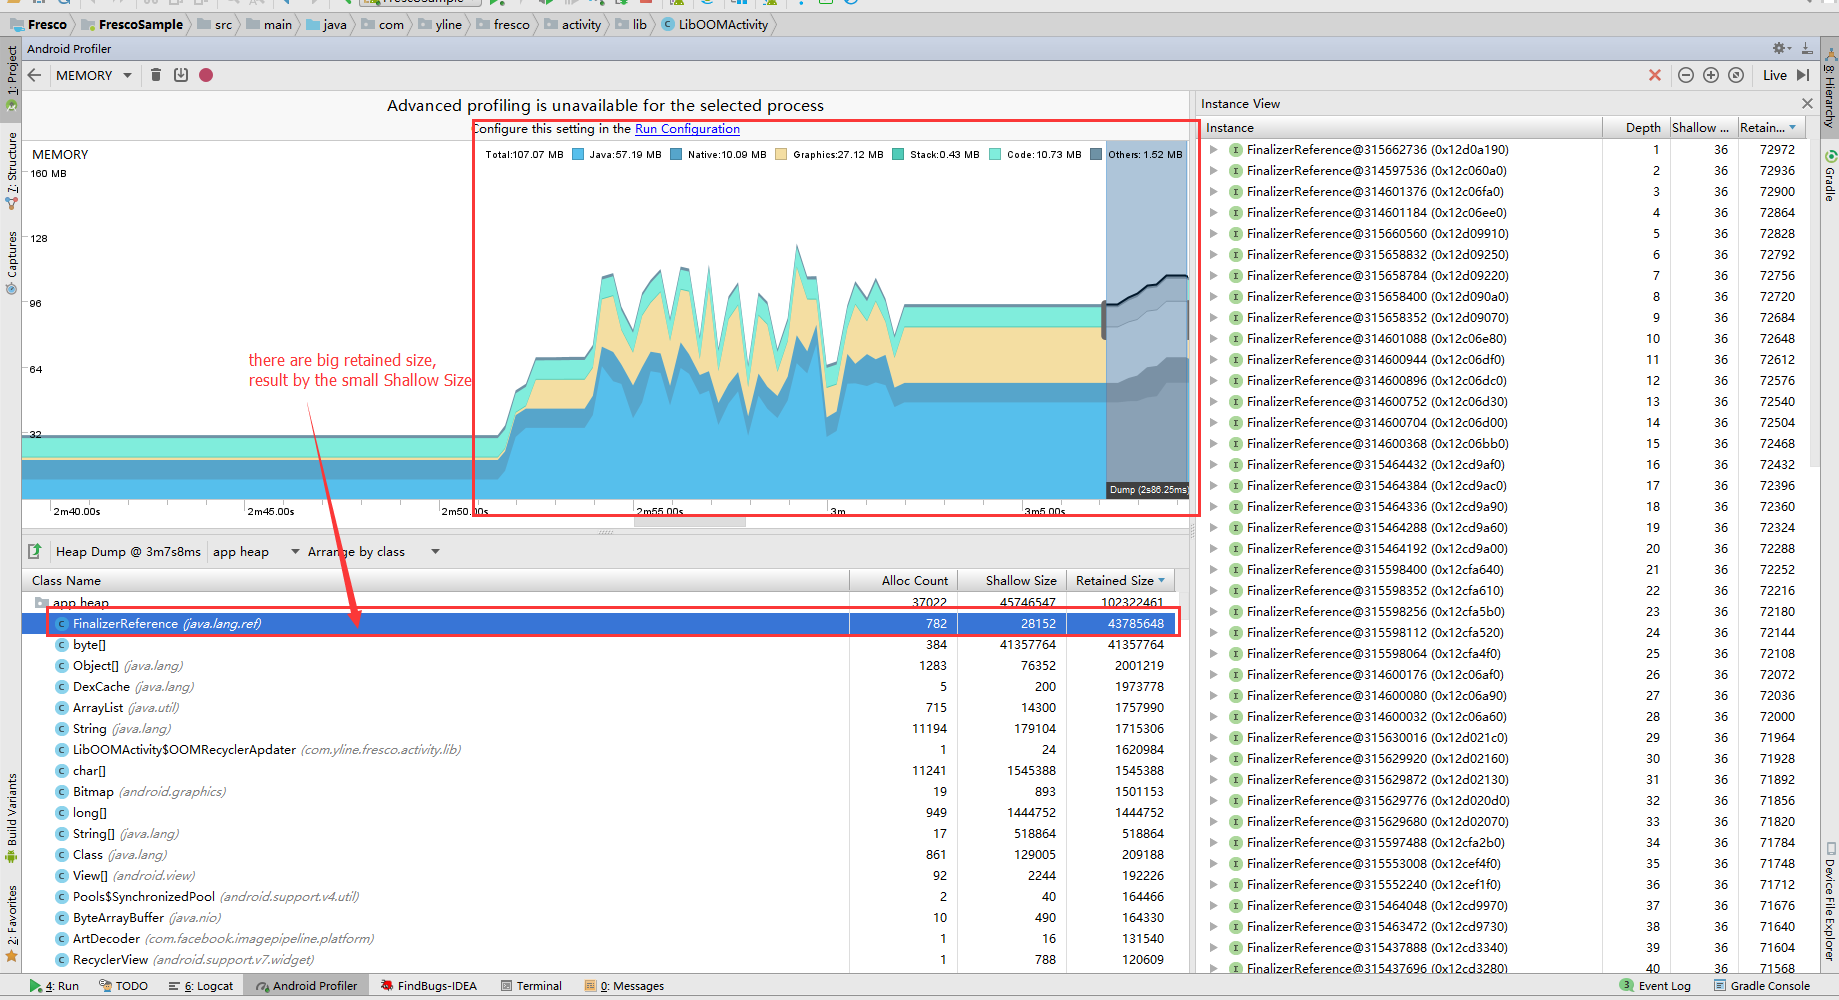Open the Device File Explorer side tab
This screenshot has height=1000, width=1839.
point(1830,902)
